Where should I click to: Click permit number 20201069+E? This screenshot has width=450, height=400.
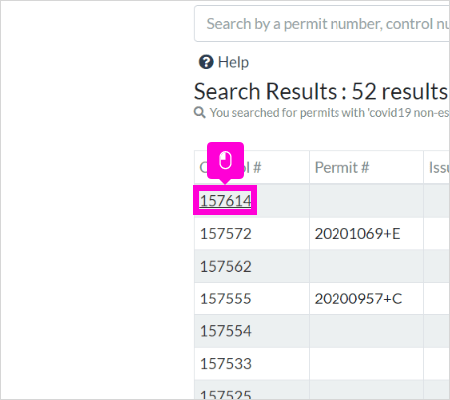coord(357,234)
